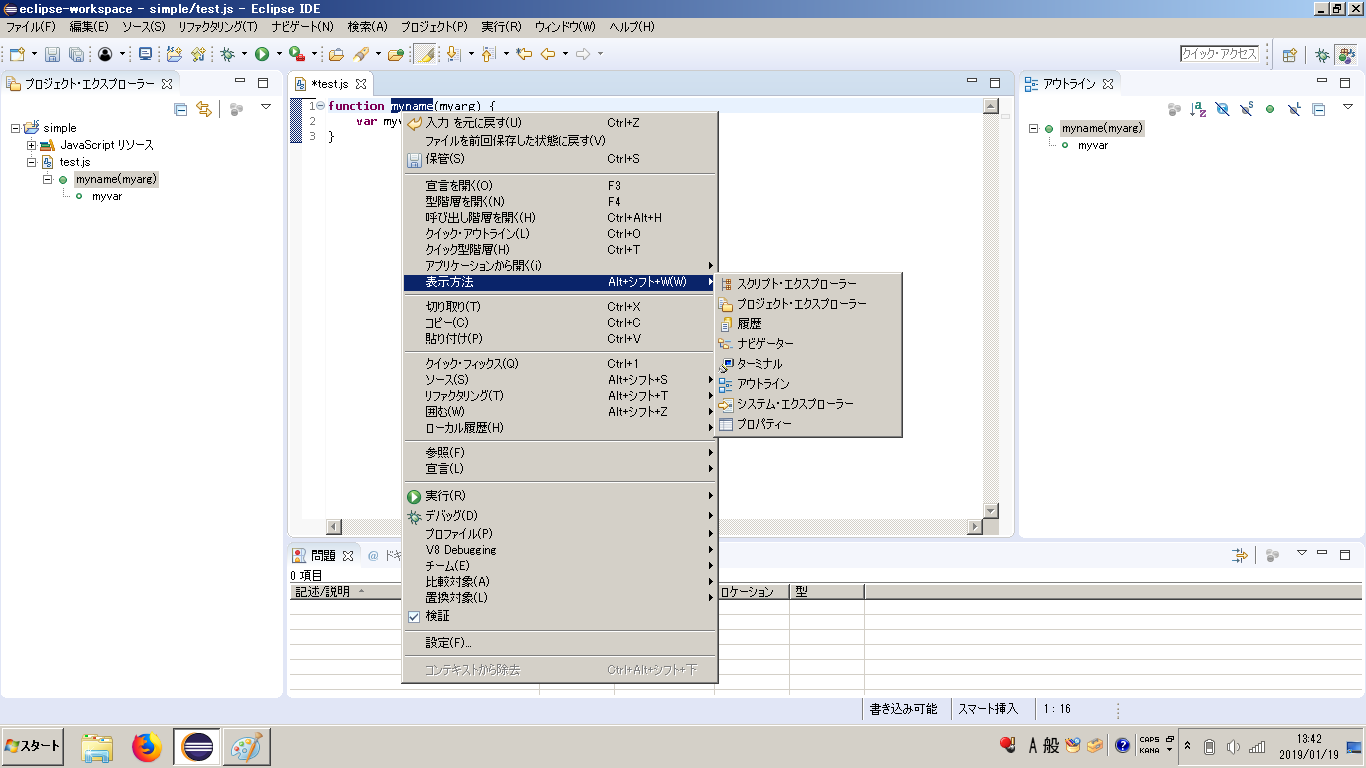Image resolution: width=1366 pixels, height=768 pixels.
Task: Open the New wizard icon on the toolbar
Action: 17,55
